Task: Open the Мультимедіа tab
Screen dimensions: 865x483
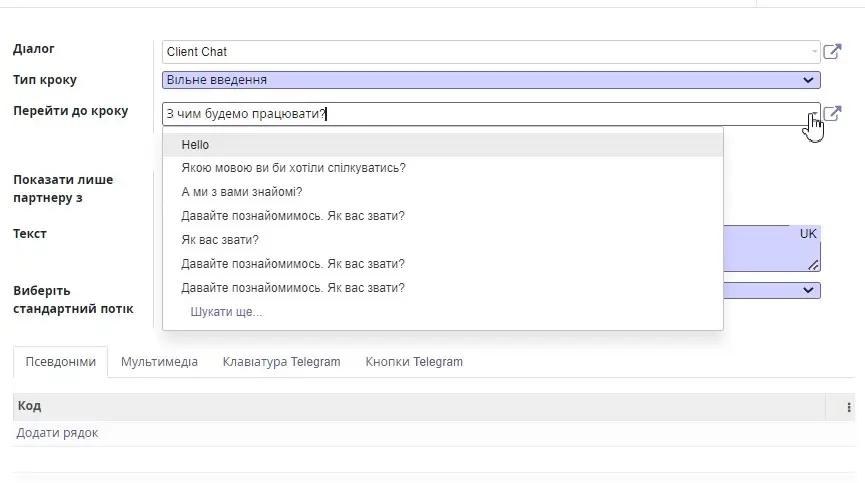Action: (x=159, y=362)
